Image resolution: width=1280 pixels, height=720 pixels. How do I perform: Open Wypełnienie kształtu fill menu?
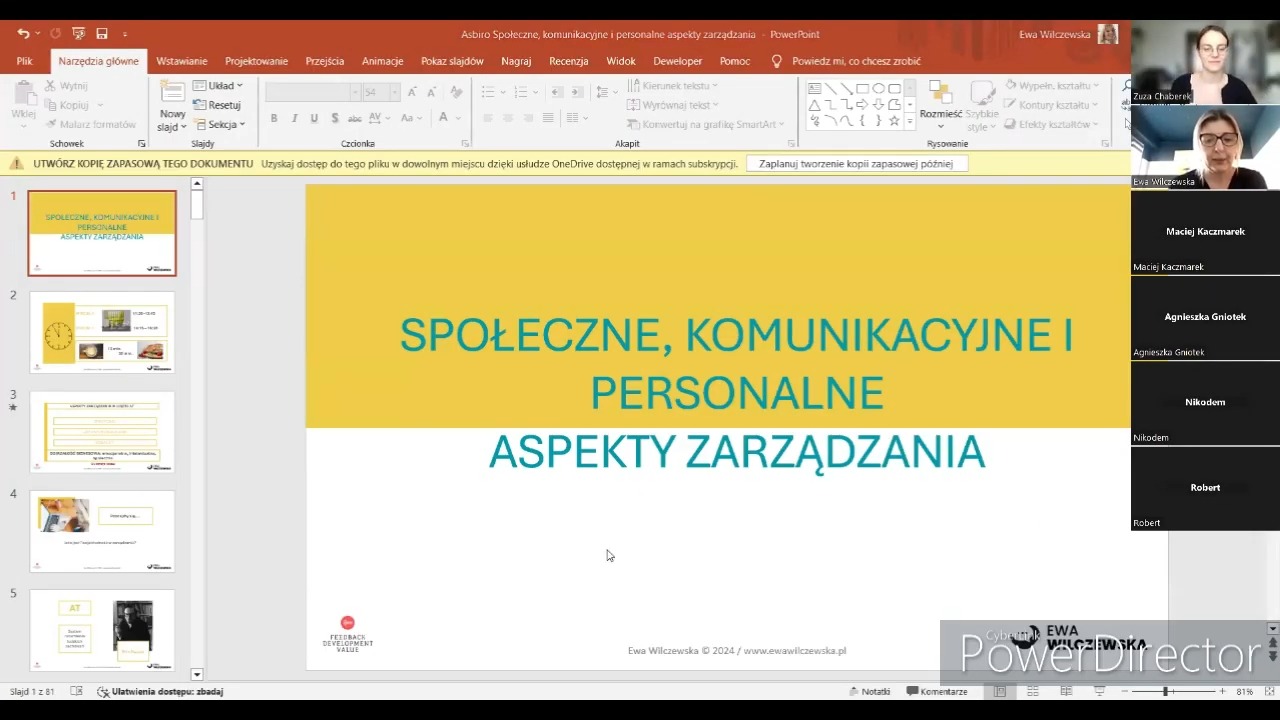pos(1052,86)
